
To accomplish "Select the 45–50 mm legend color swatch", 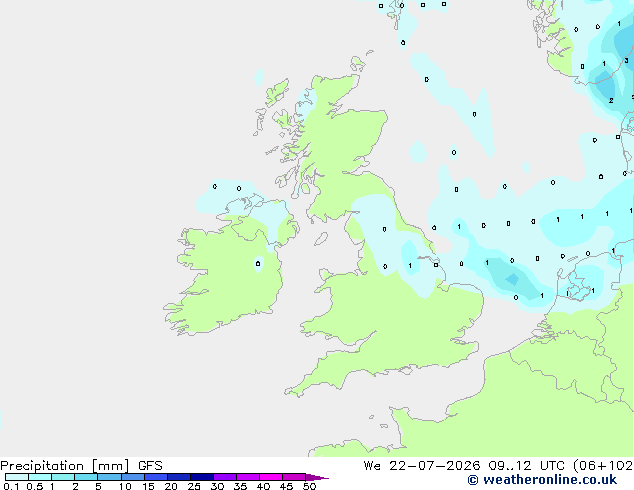I will pos(294,477).
